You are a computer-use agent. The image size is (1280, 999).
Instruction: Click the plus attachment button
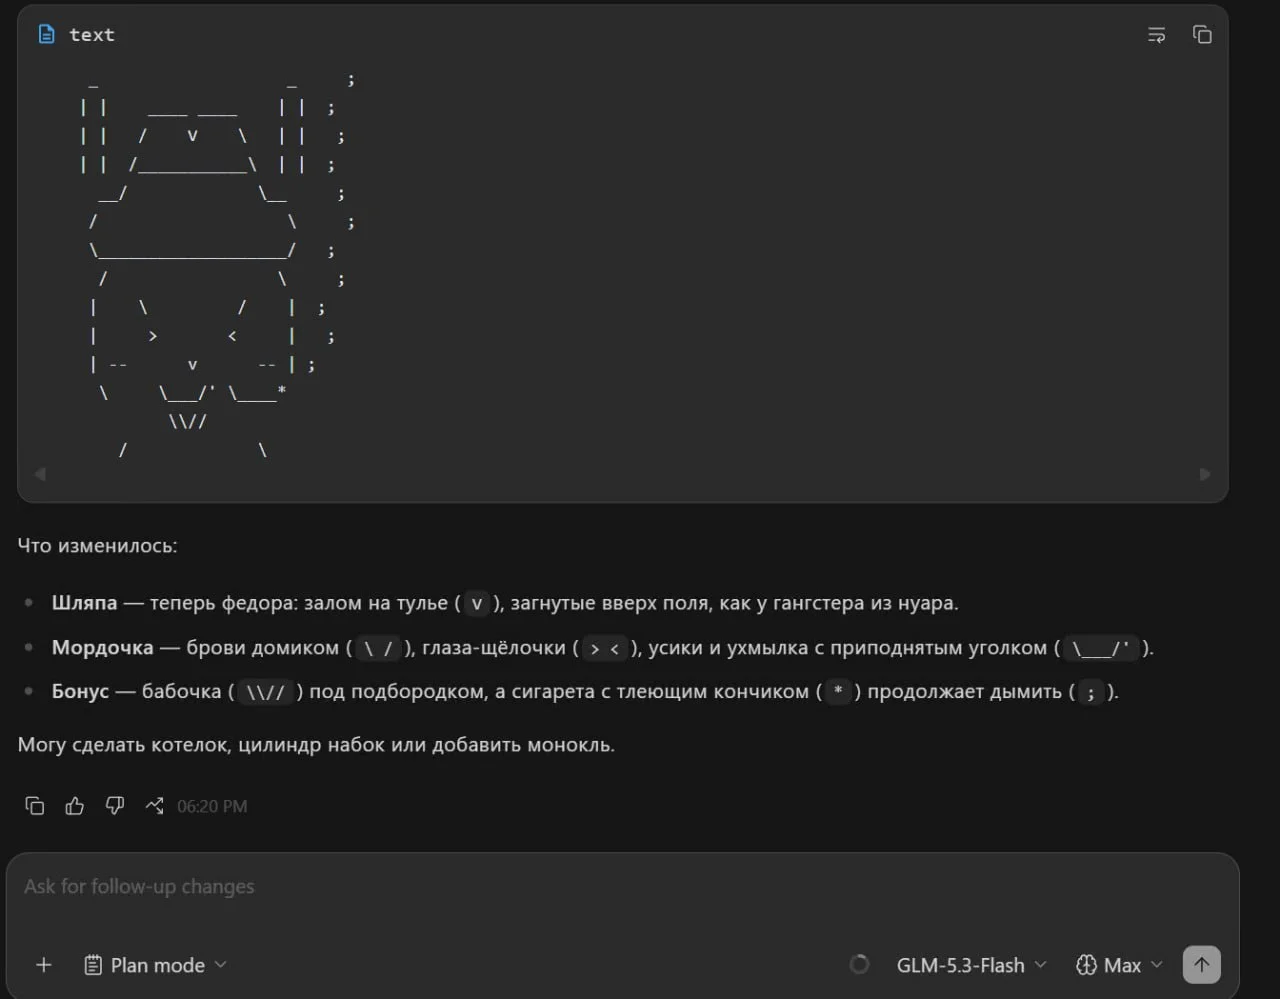coord(43,965)
